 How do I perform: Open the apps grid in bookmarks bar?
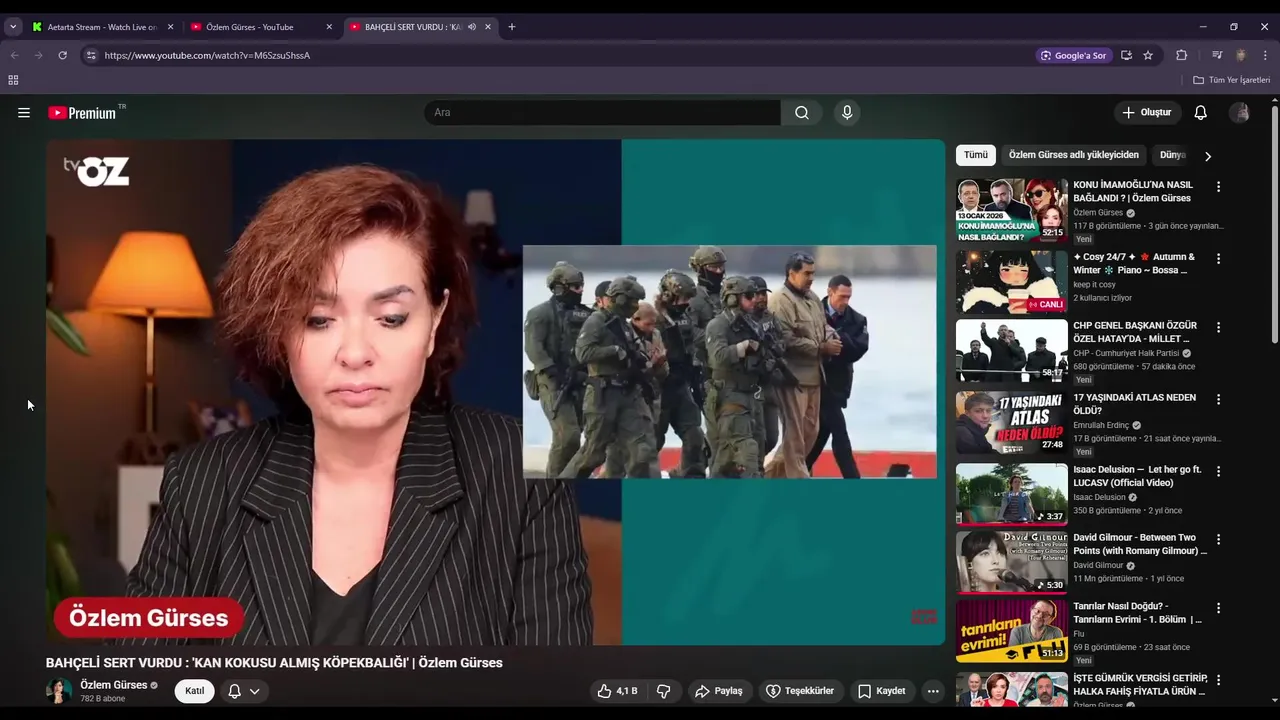coord(13,80)
